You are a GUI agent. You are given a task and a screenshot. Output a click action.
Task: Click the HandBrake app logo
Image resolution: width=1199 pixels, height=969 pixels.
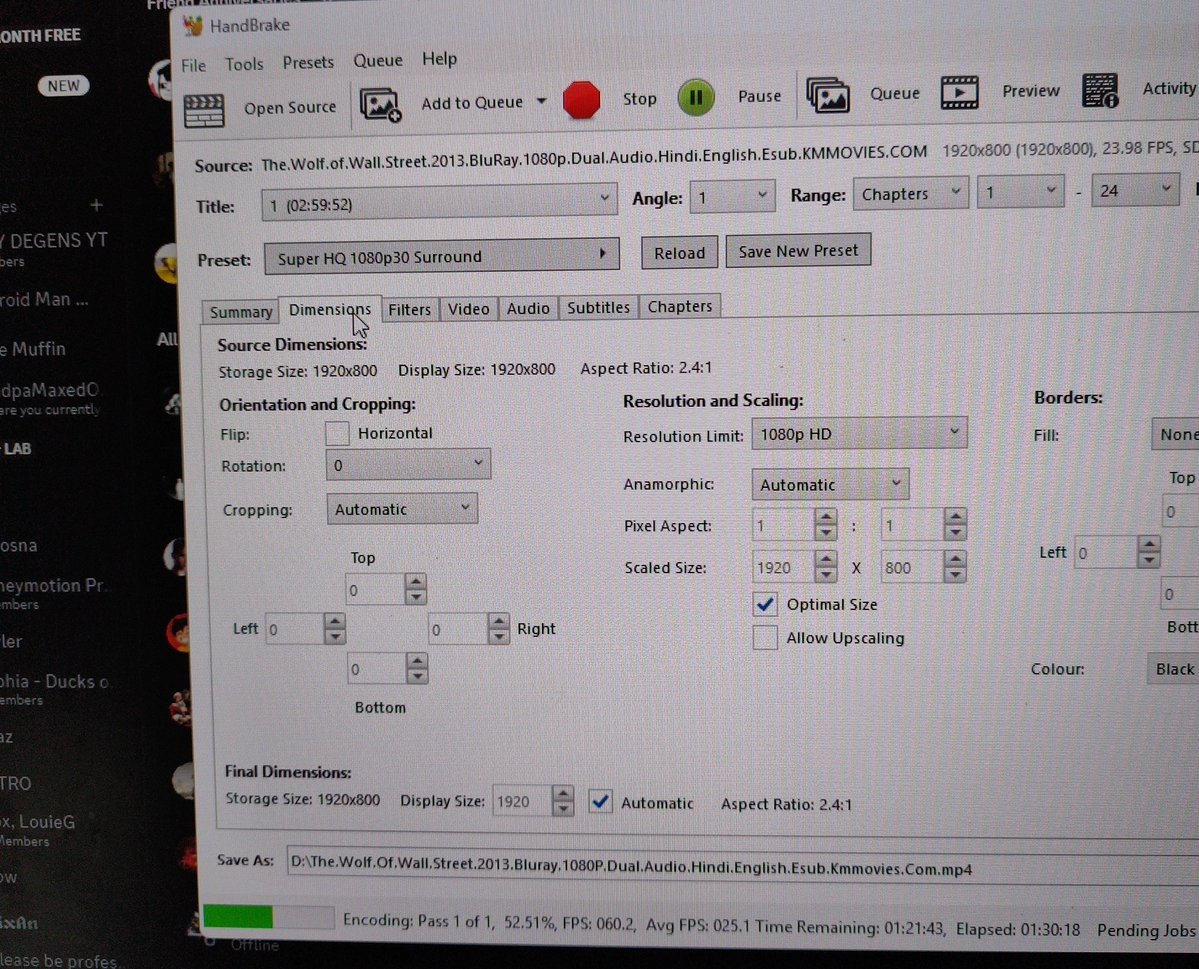[x=193, y=26]
